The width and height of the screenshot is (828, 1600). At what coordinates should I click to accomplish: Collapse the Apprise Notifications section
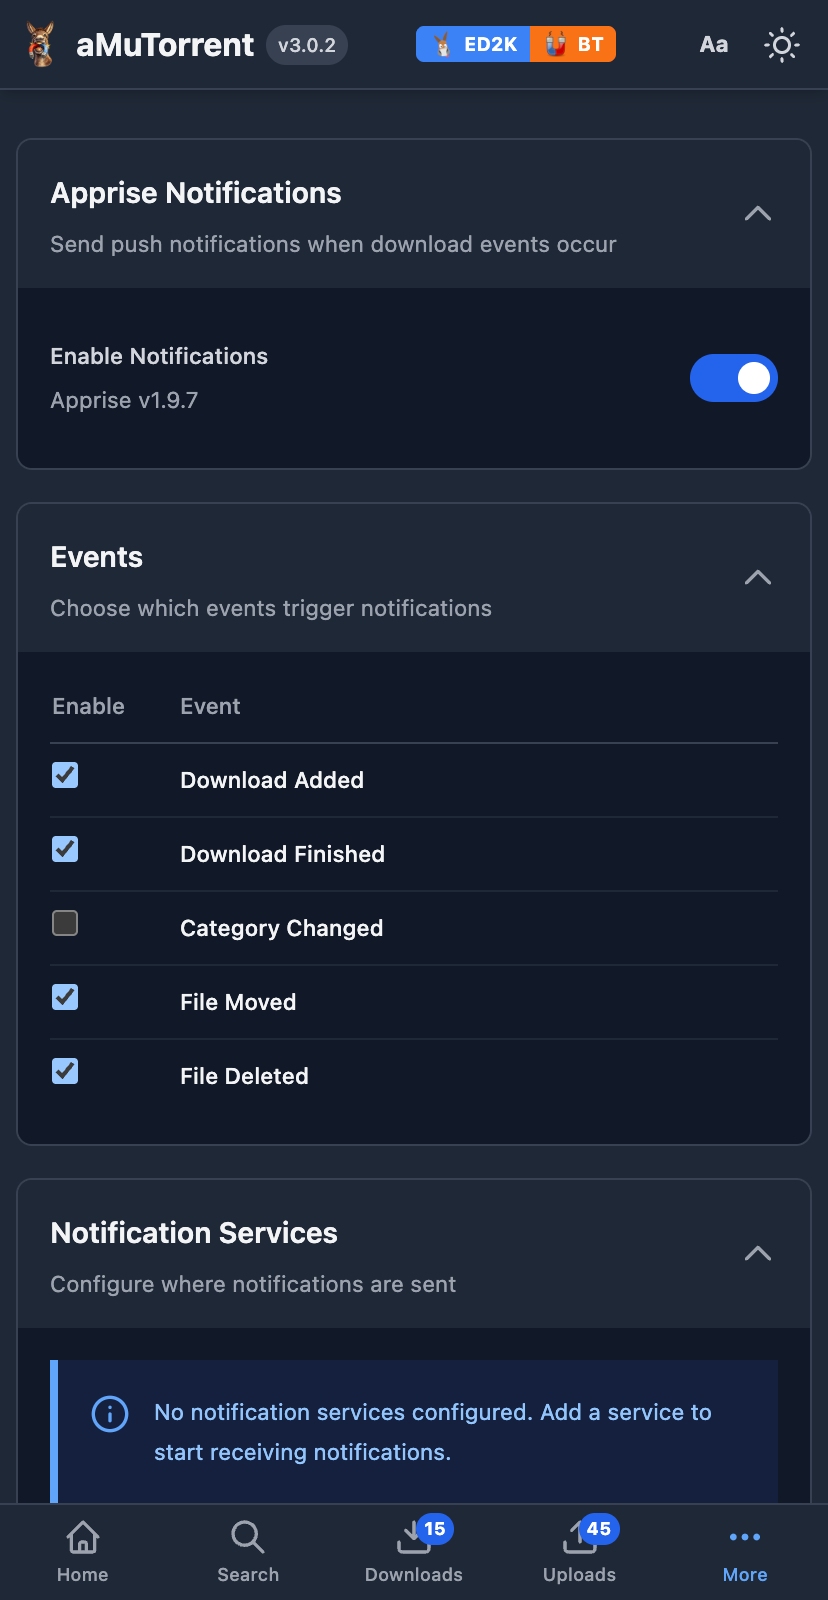(758, 214)
